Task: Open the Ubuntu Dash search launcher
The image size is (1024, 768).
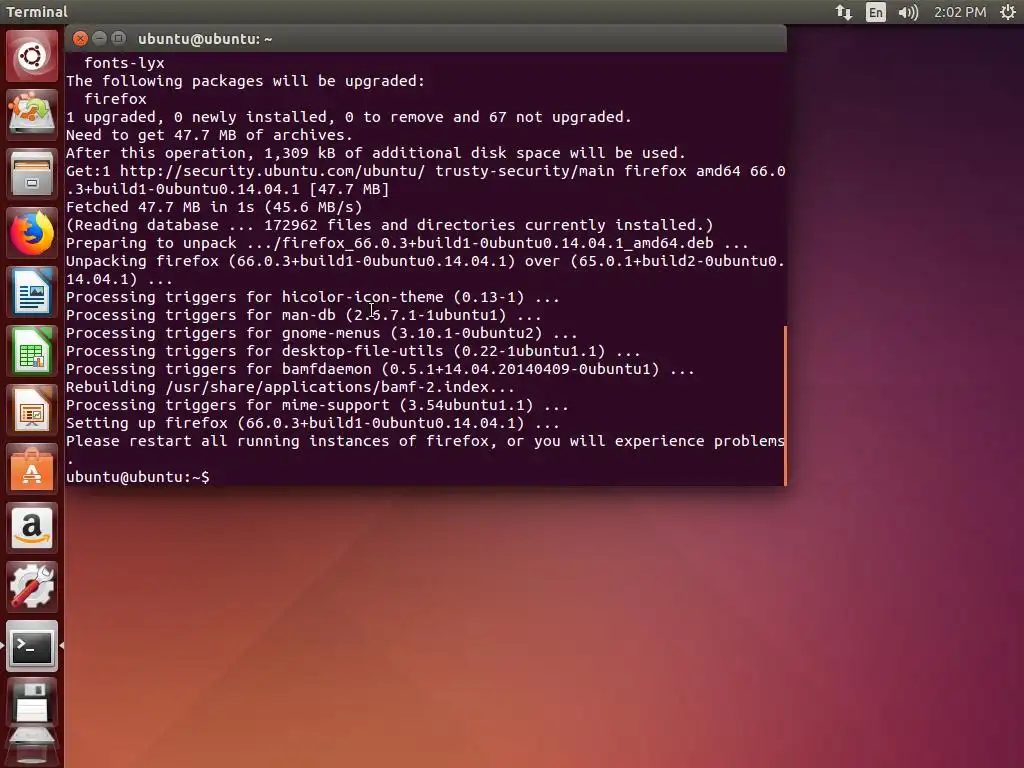Action: coord(32,56)
